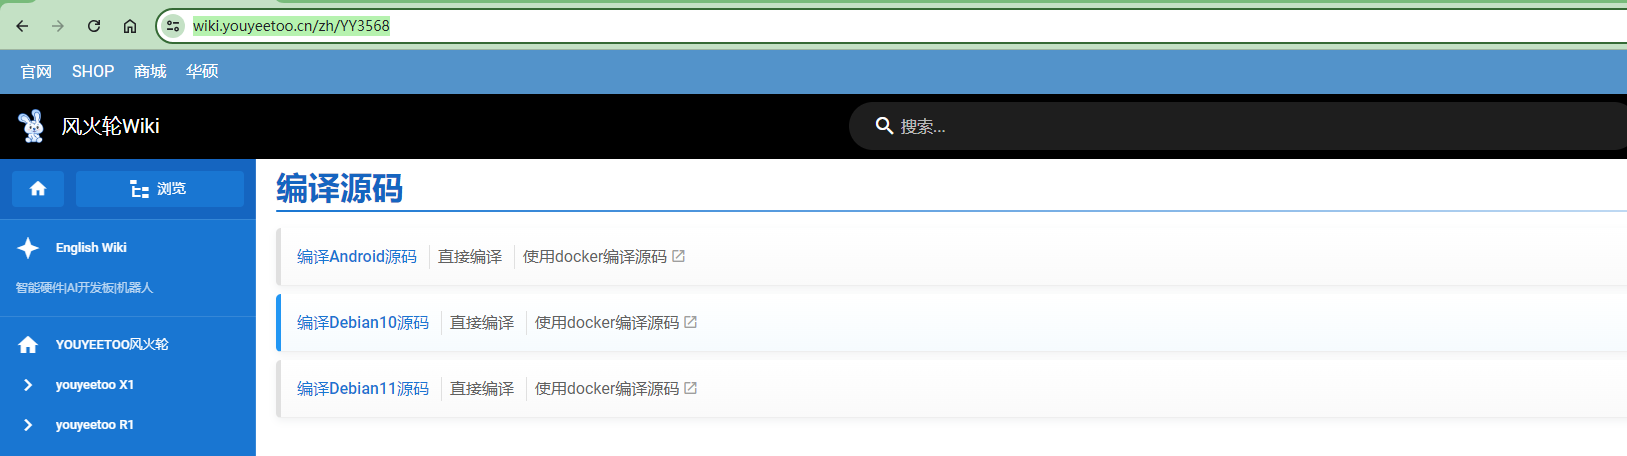The width and height of the screenshot is (1627, 456).
Task: Expand the youyeetoo R1 chevron
Action: point(28,425)
